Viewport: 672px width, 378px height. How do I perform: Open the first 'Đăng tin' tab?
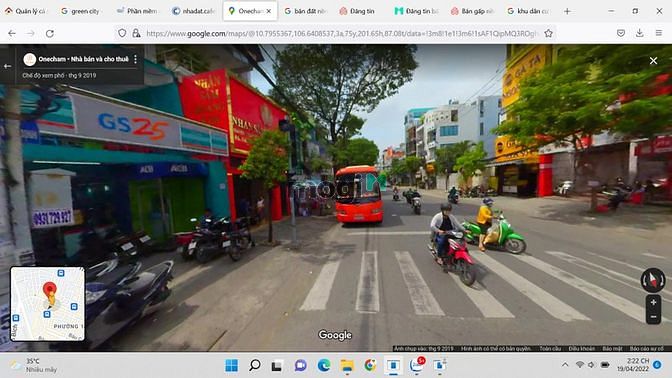[x=357, y=11]
